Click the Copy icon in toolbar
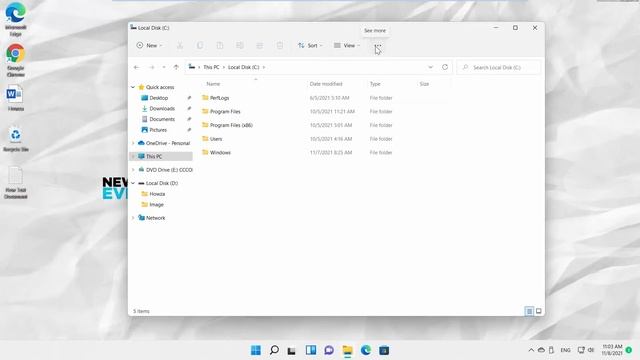The image size is (640, 360). click(x=200, y=45)
